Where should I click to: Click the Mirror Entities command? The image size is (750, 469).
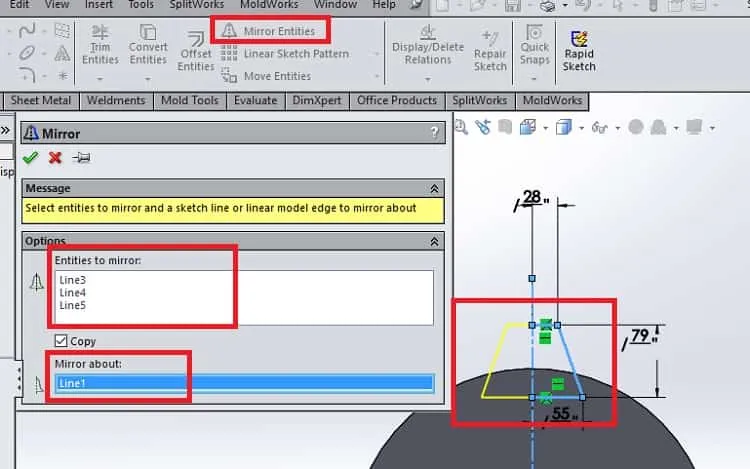coord(270,31)
